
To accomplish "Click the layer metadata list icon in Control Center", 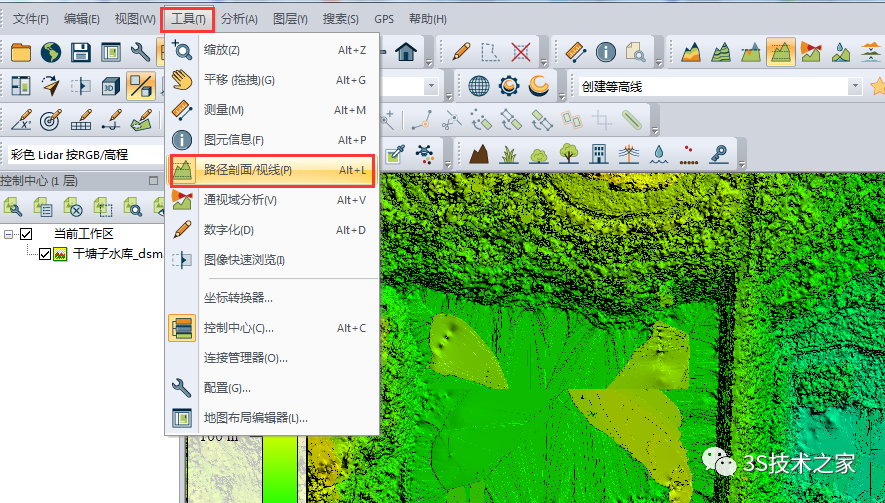I will (x=43, y=207).
